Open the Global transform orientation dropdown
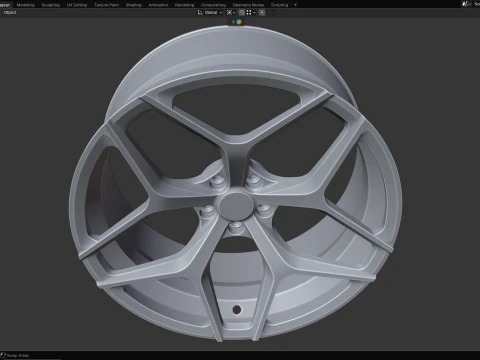Screen dimensions: 480x360 [x=210, y=13]
